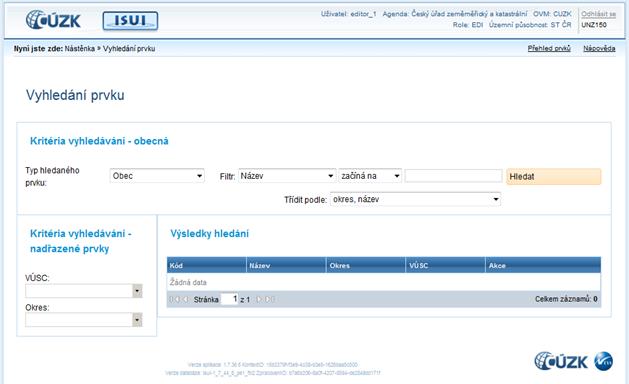Open the Nápověda help link

(x=599, y=49)
